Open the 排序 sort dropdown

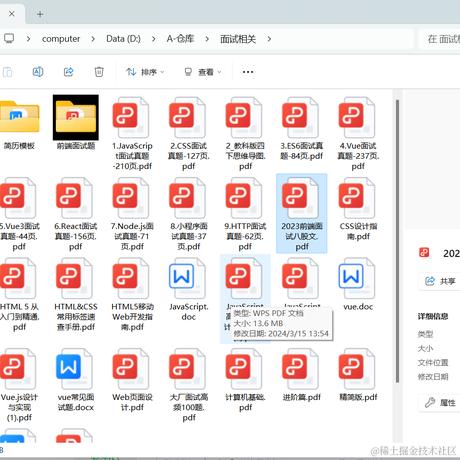[x=145, y=72]
